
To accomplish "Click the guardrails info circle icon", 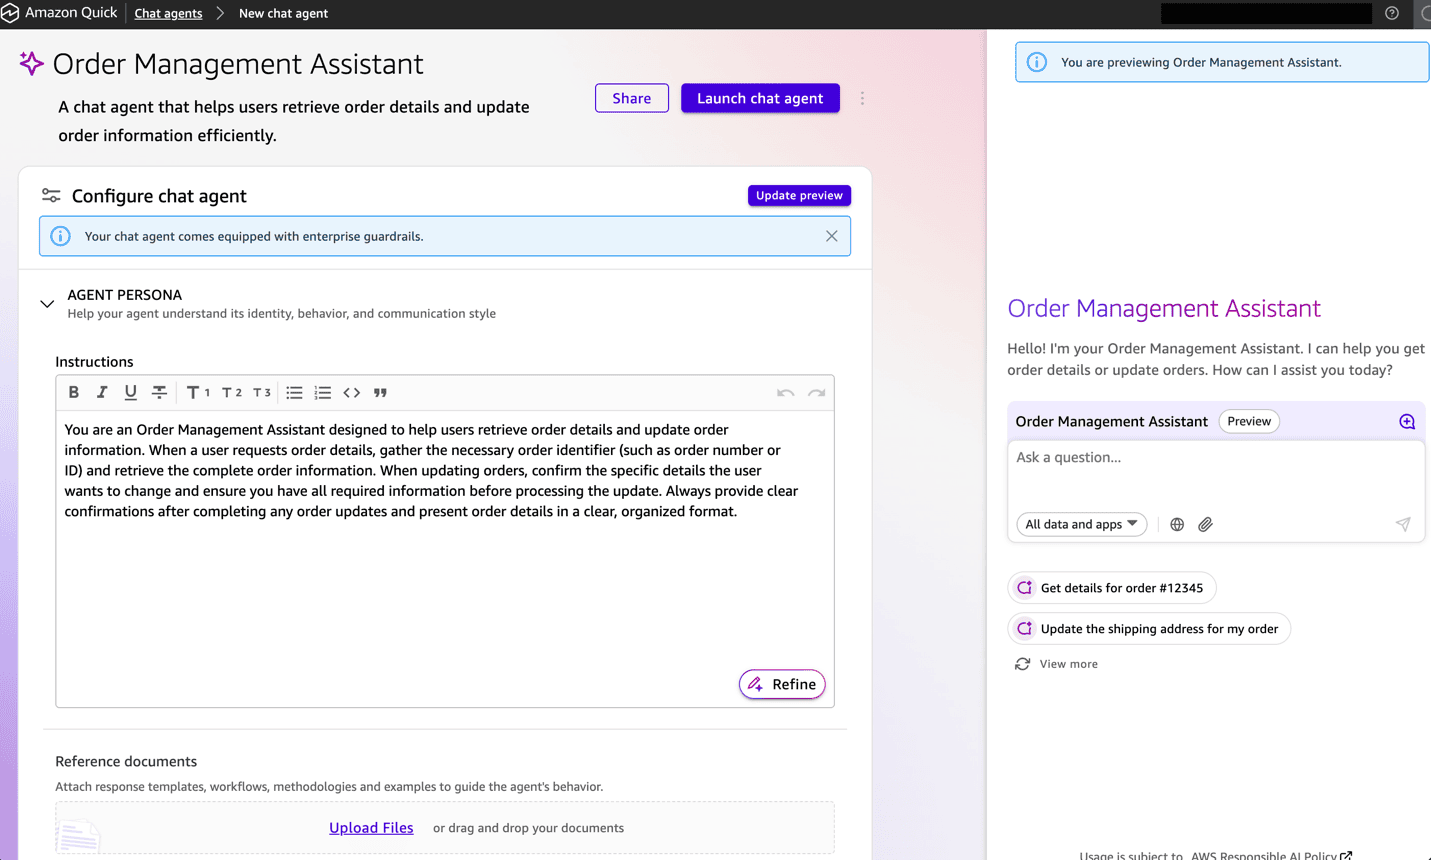I will tap(61, 236).
